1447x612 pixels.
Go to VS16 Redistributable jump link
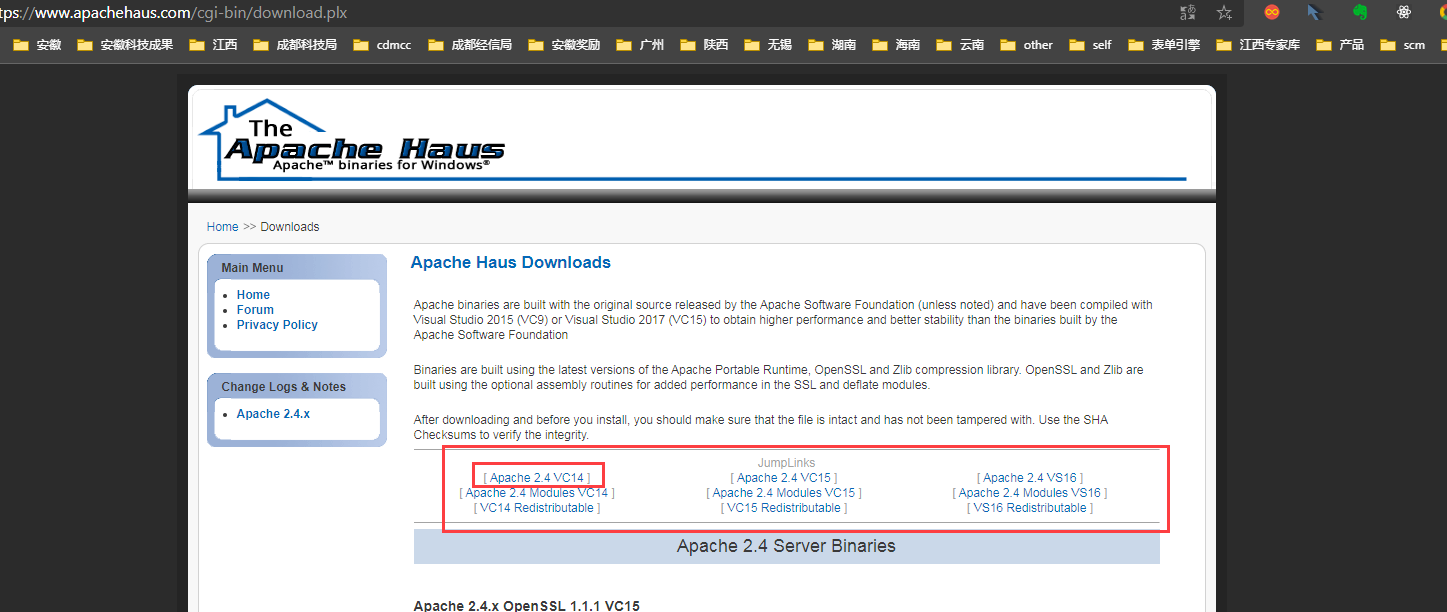coord(1030,508)
